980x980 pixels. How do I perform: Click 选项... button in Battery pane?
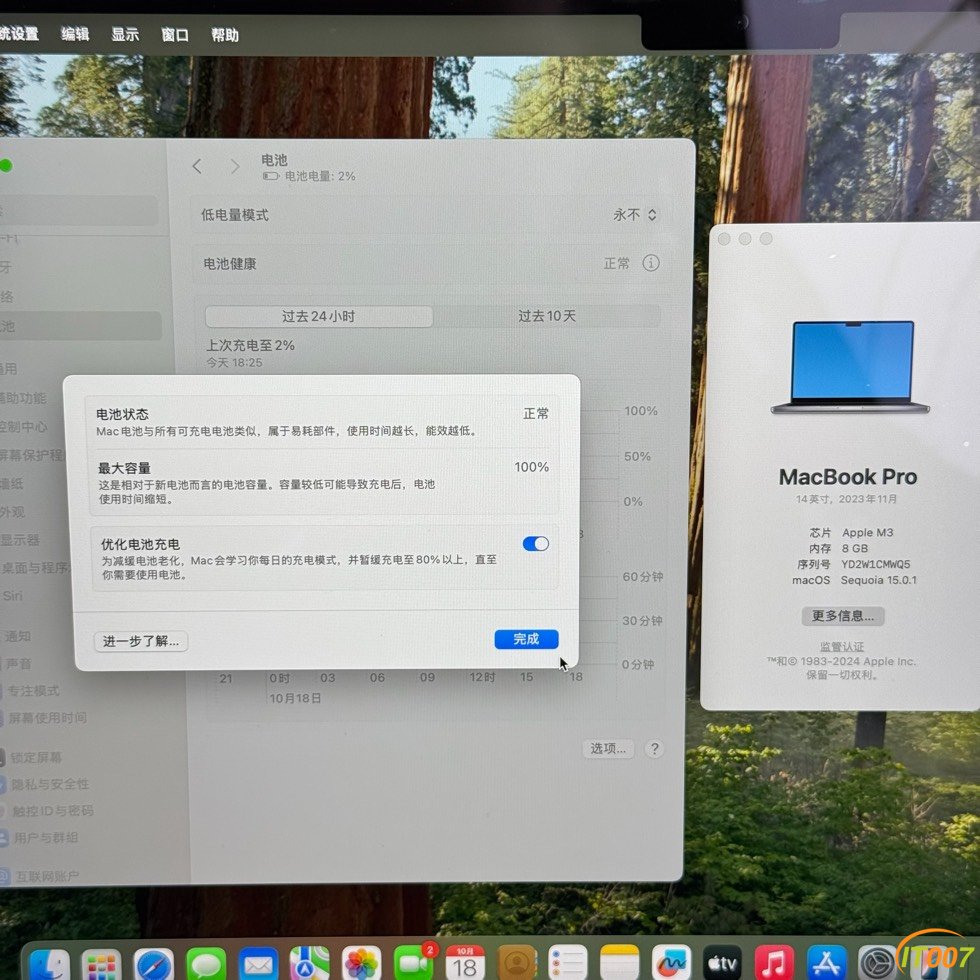click(608, 749)
